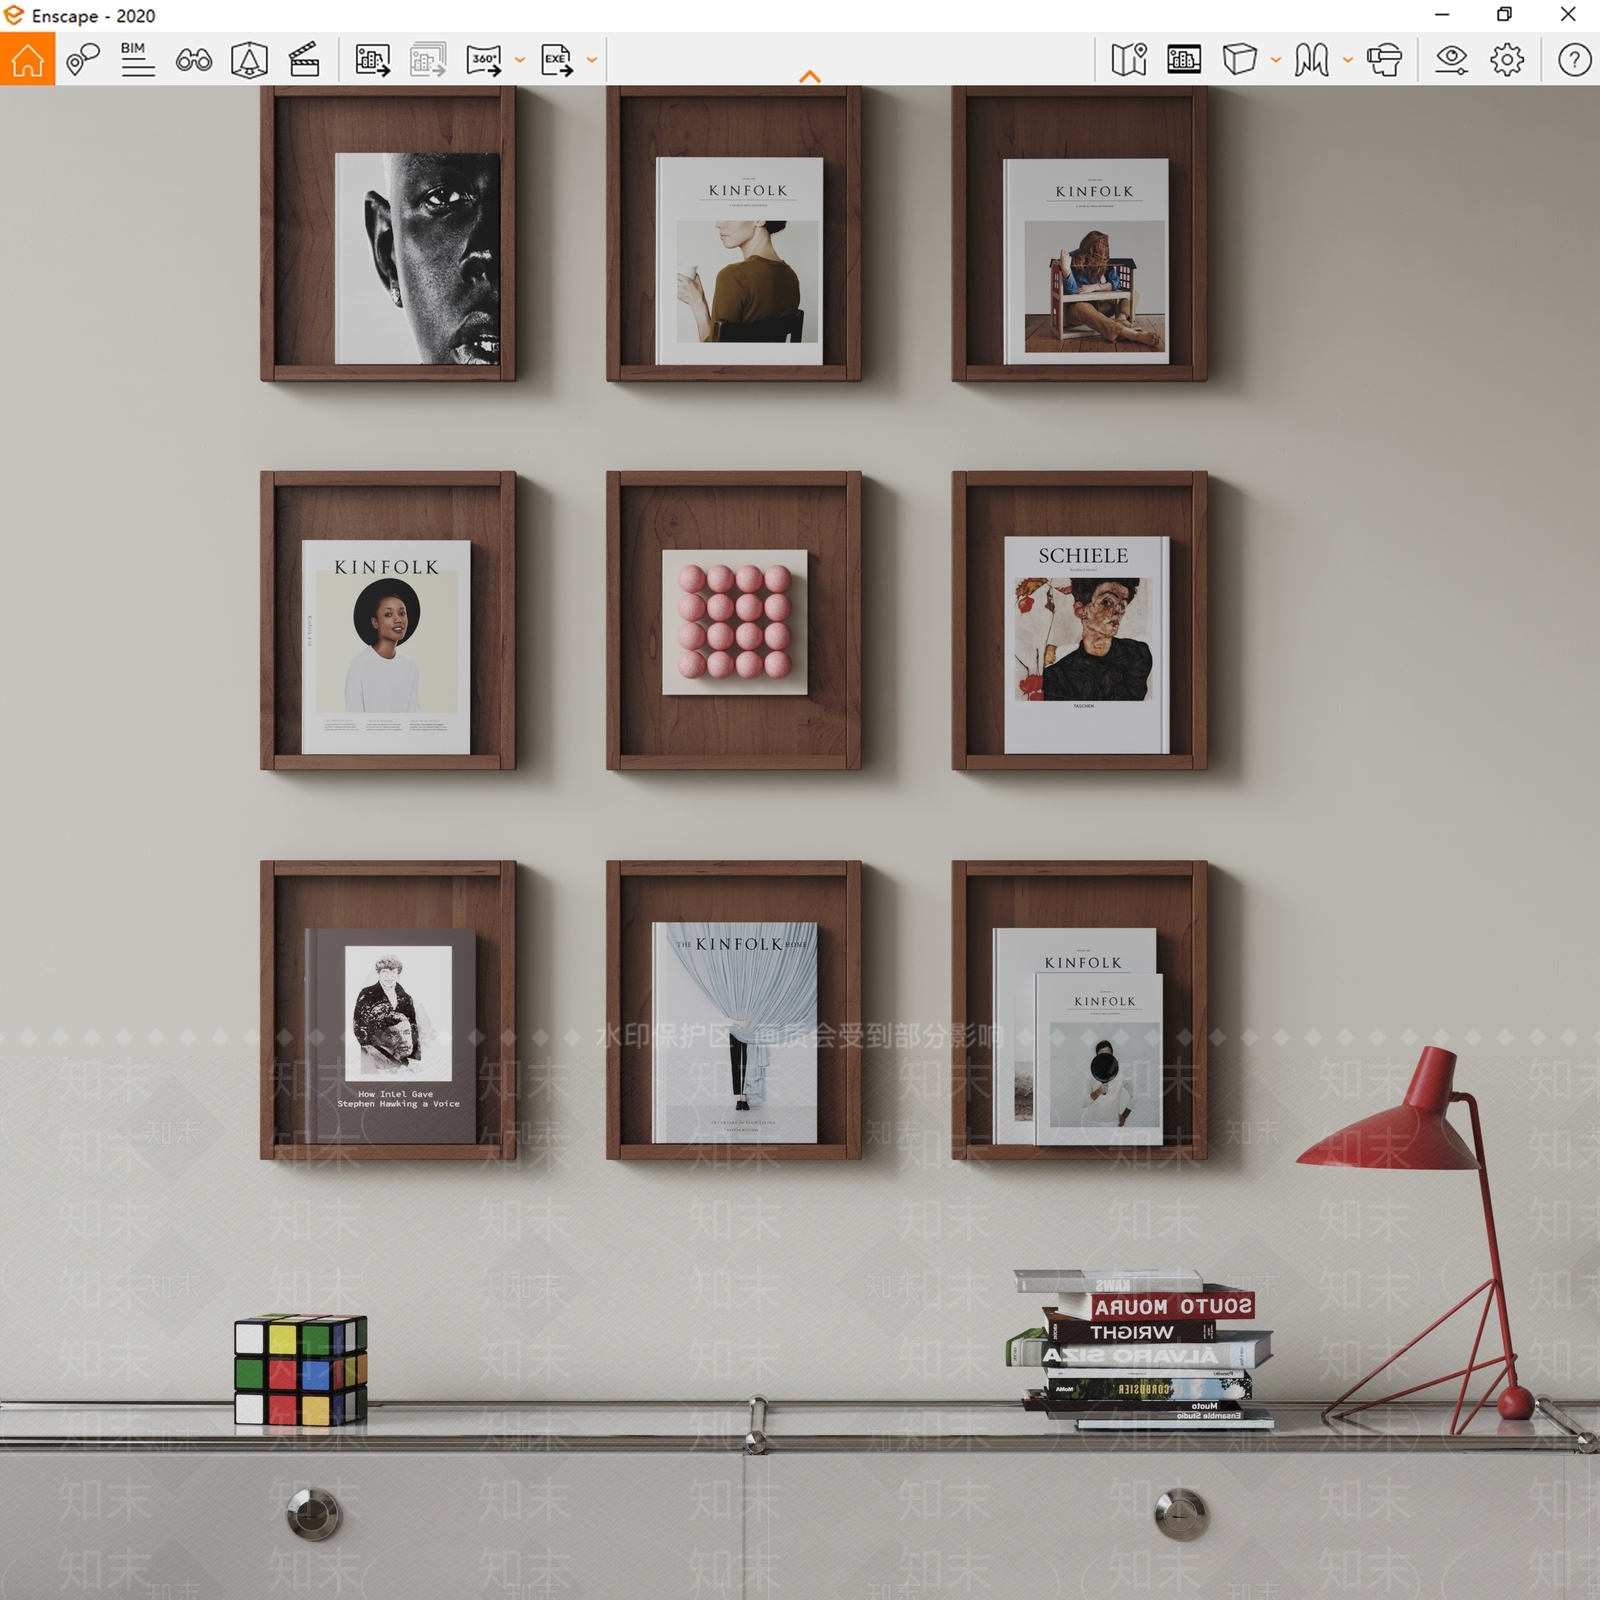Click the batch rendering icon

click(428, 60)
